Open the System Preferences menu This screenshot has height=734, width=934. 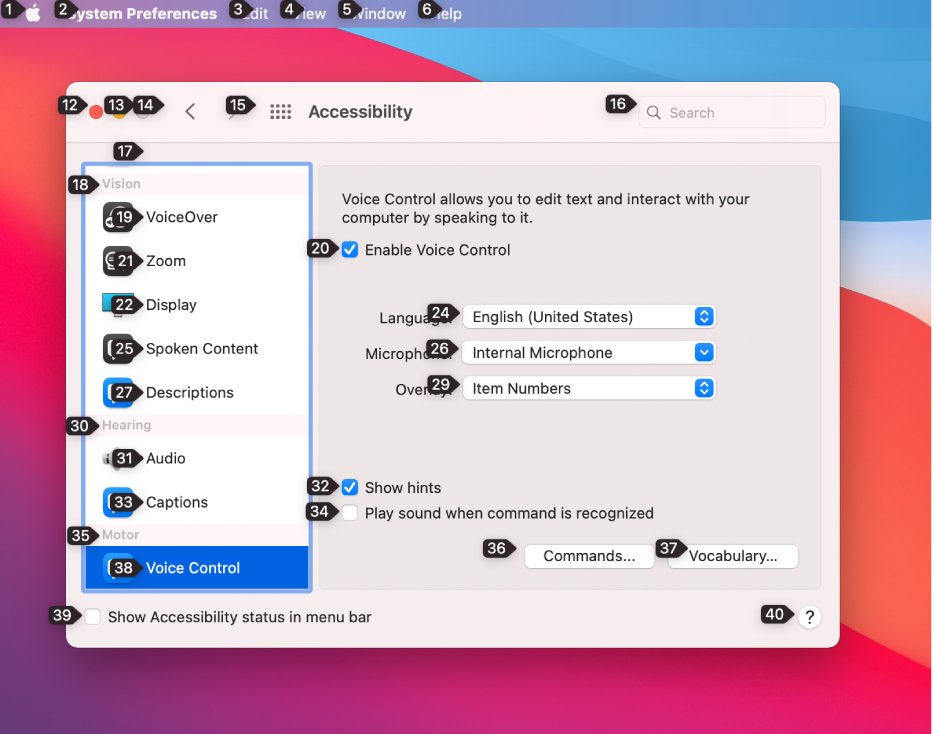tap(141, 14)
